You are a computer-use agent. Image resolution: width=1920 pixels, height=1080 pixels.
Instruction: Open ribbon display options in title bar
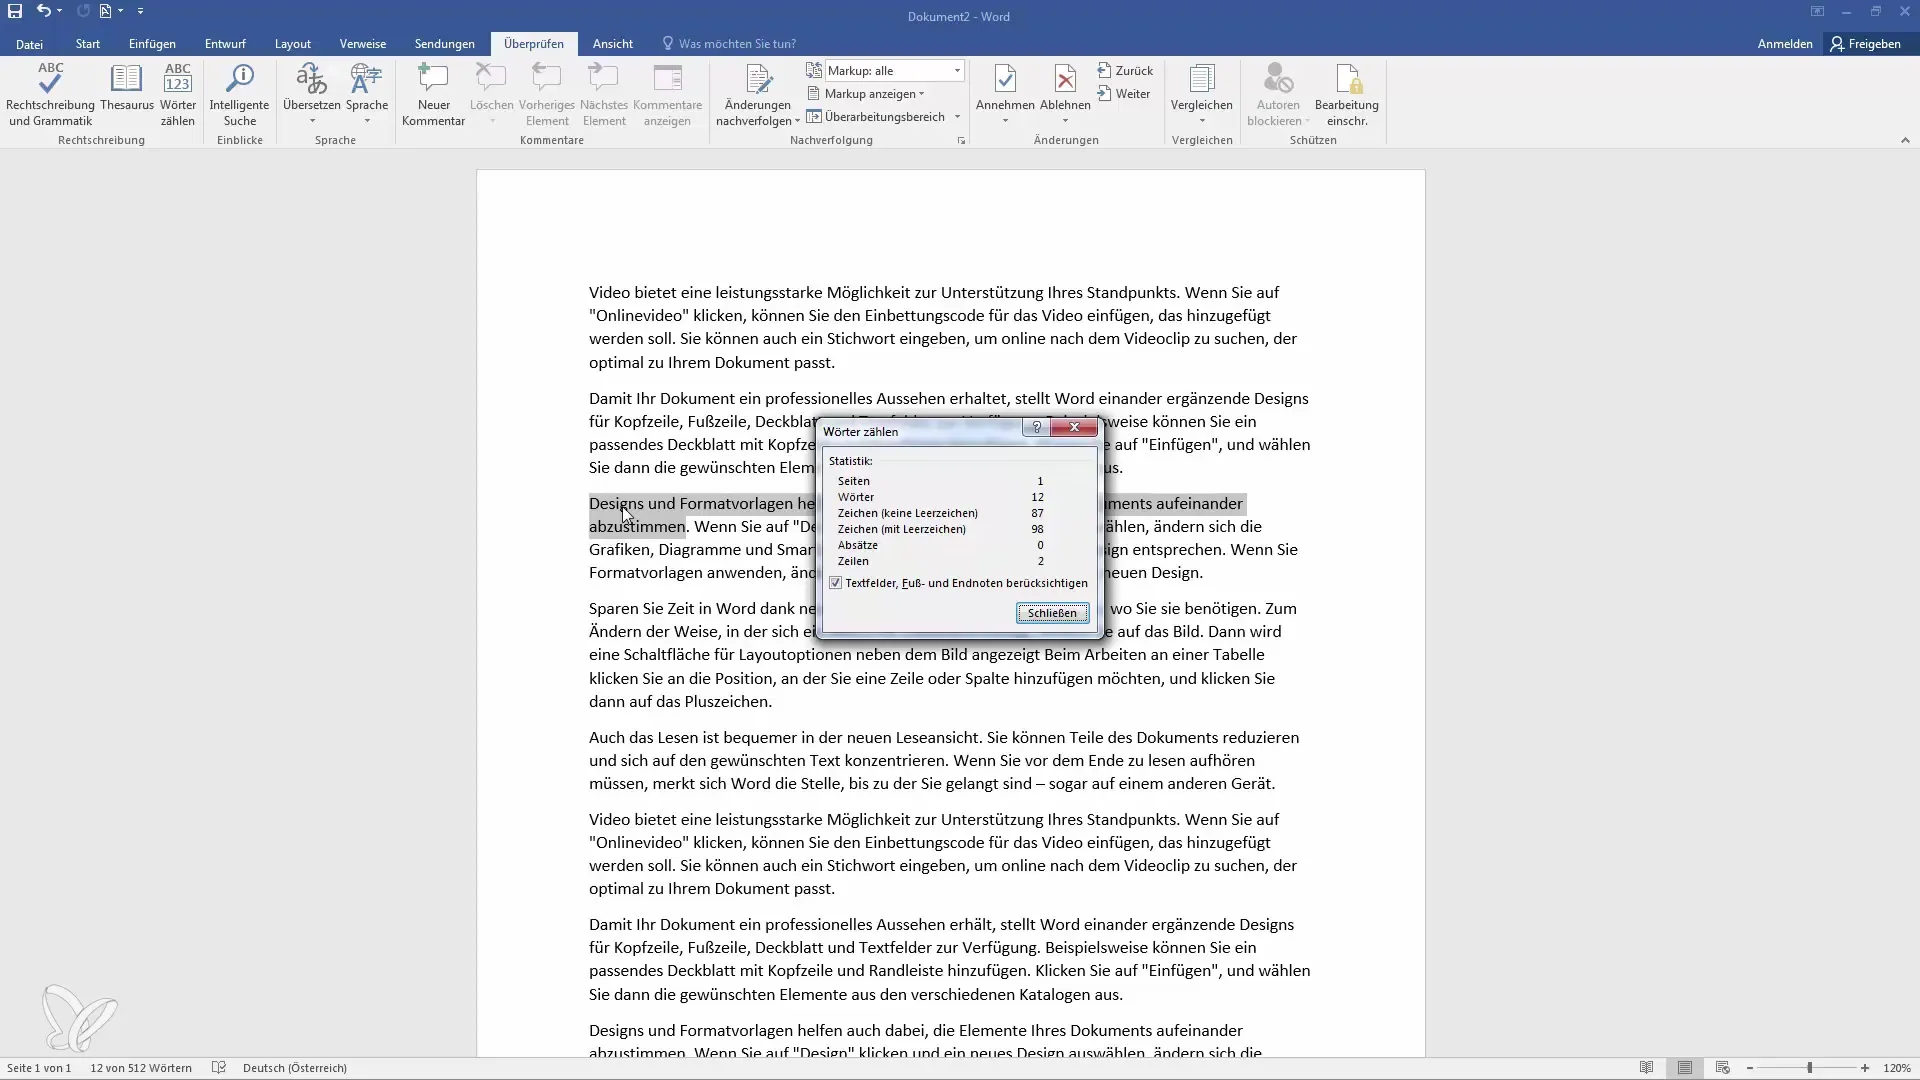[1817, 12]
